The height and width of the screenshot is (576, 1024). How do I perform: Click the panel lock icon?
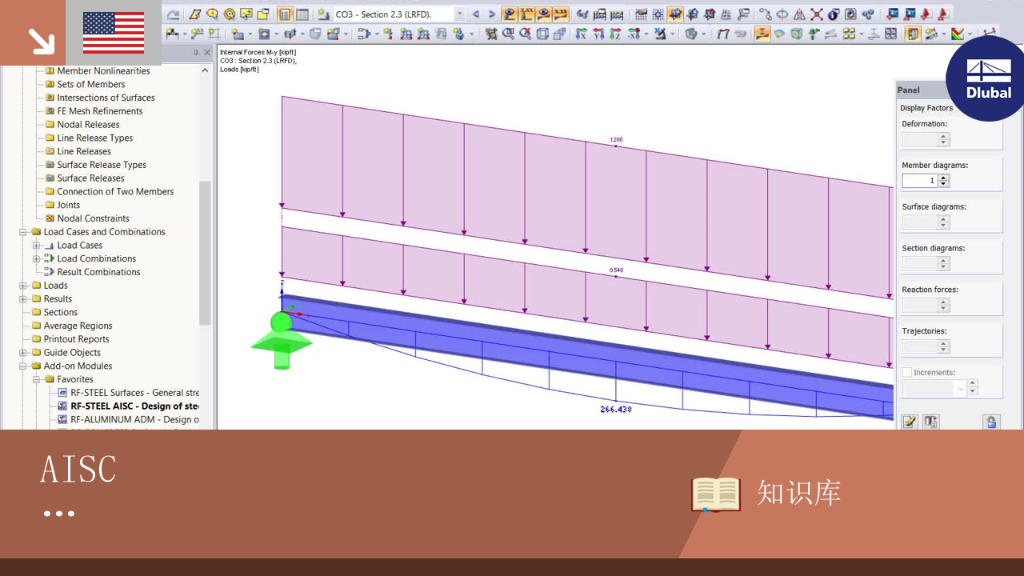(x=991, y=421)
